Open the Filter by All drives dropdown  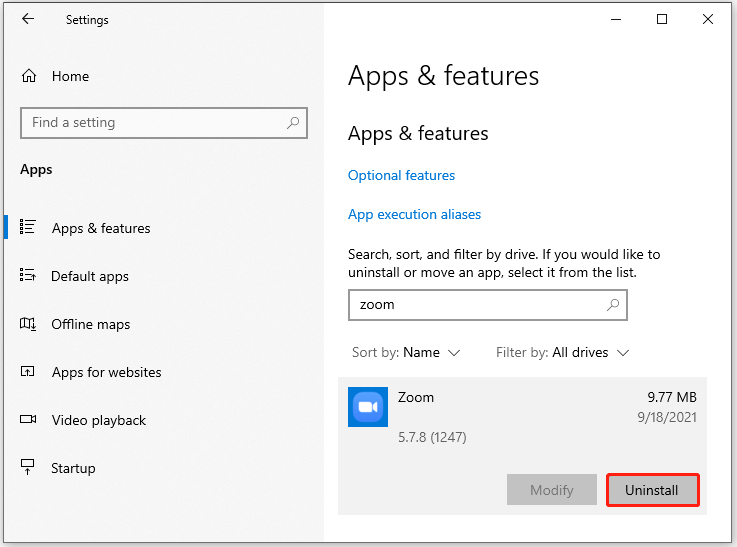tap(562, 352)
